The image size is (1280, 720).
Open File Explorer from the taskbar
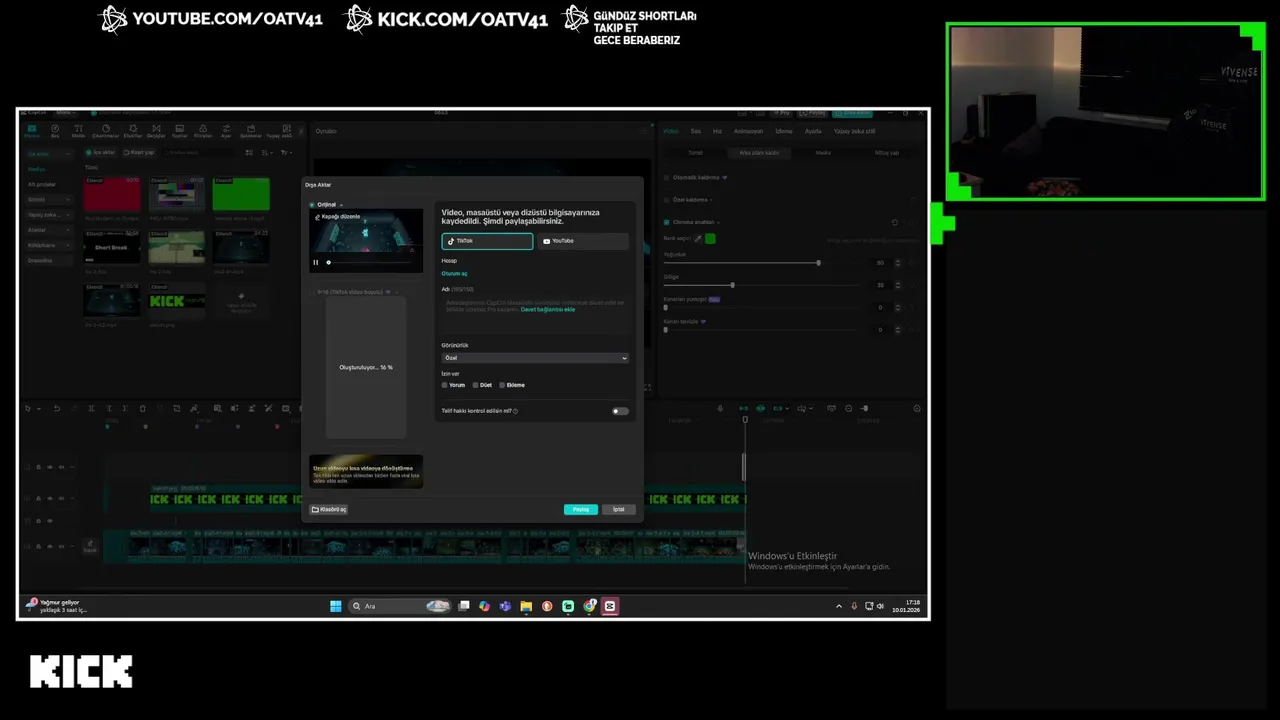tap(526, 606)
